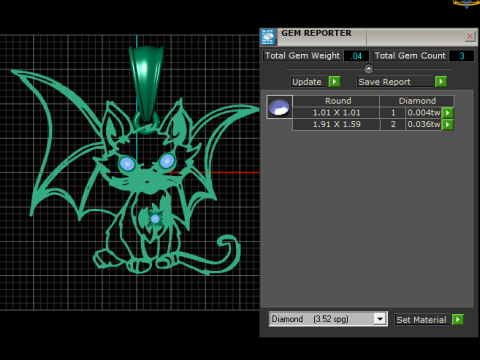Close the Gem Reporter panel
This screenshot has height=360, width=480.
[x=470, y=36]
